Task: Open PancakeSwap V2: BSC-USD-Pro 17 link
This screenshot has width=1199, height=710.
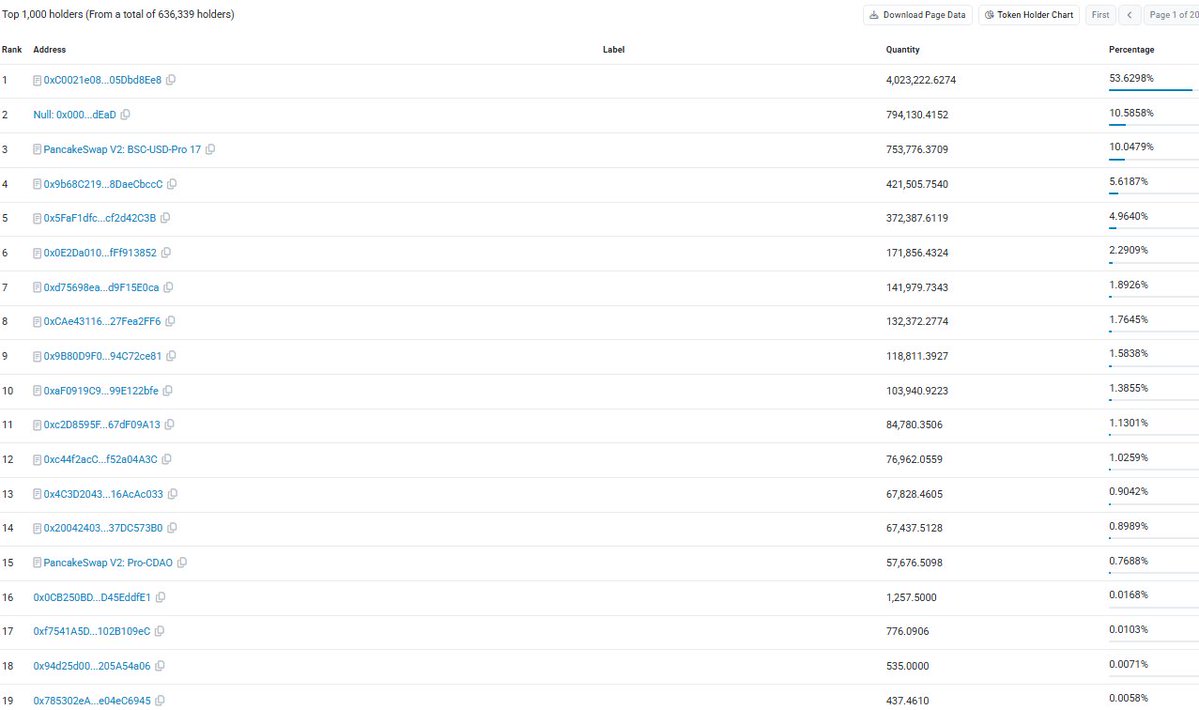Action: [x=122, y=149]
